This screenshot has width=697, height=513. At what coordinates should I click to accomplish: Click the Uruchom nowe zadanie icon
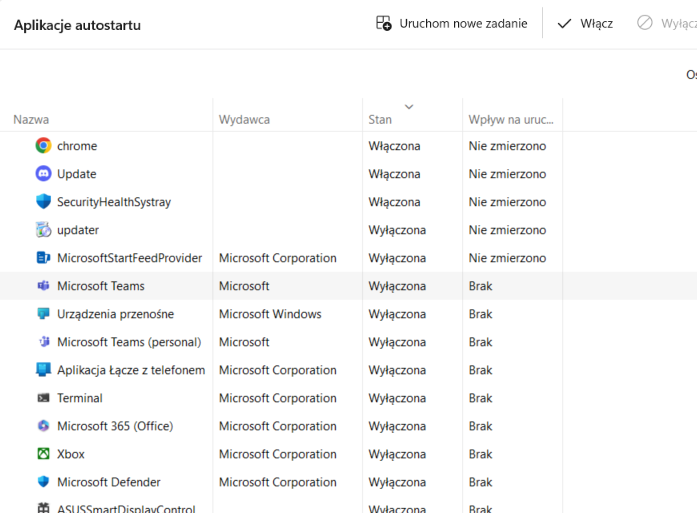pos(384,23)
